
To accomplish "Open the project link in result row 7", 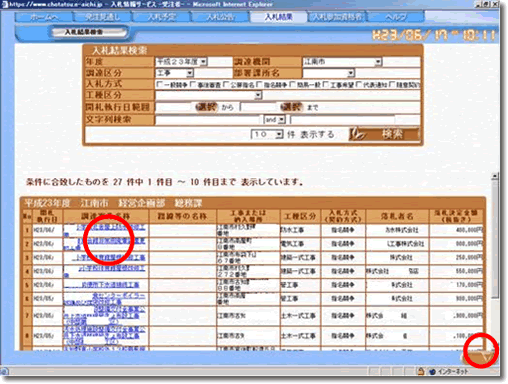I will [x=105, y=315].
